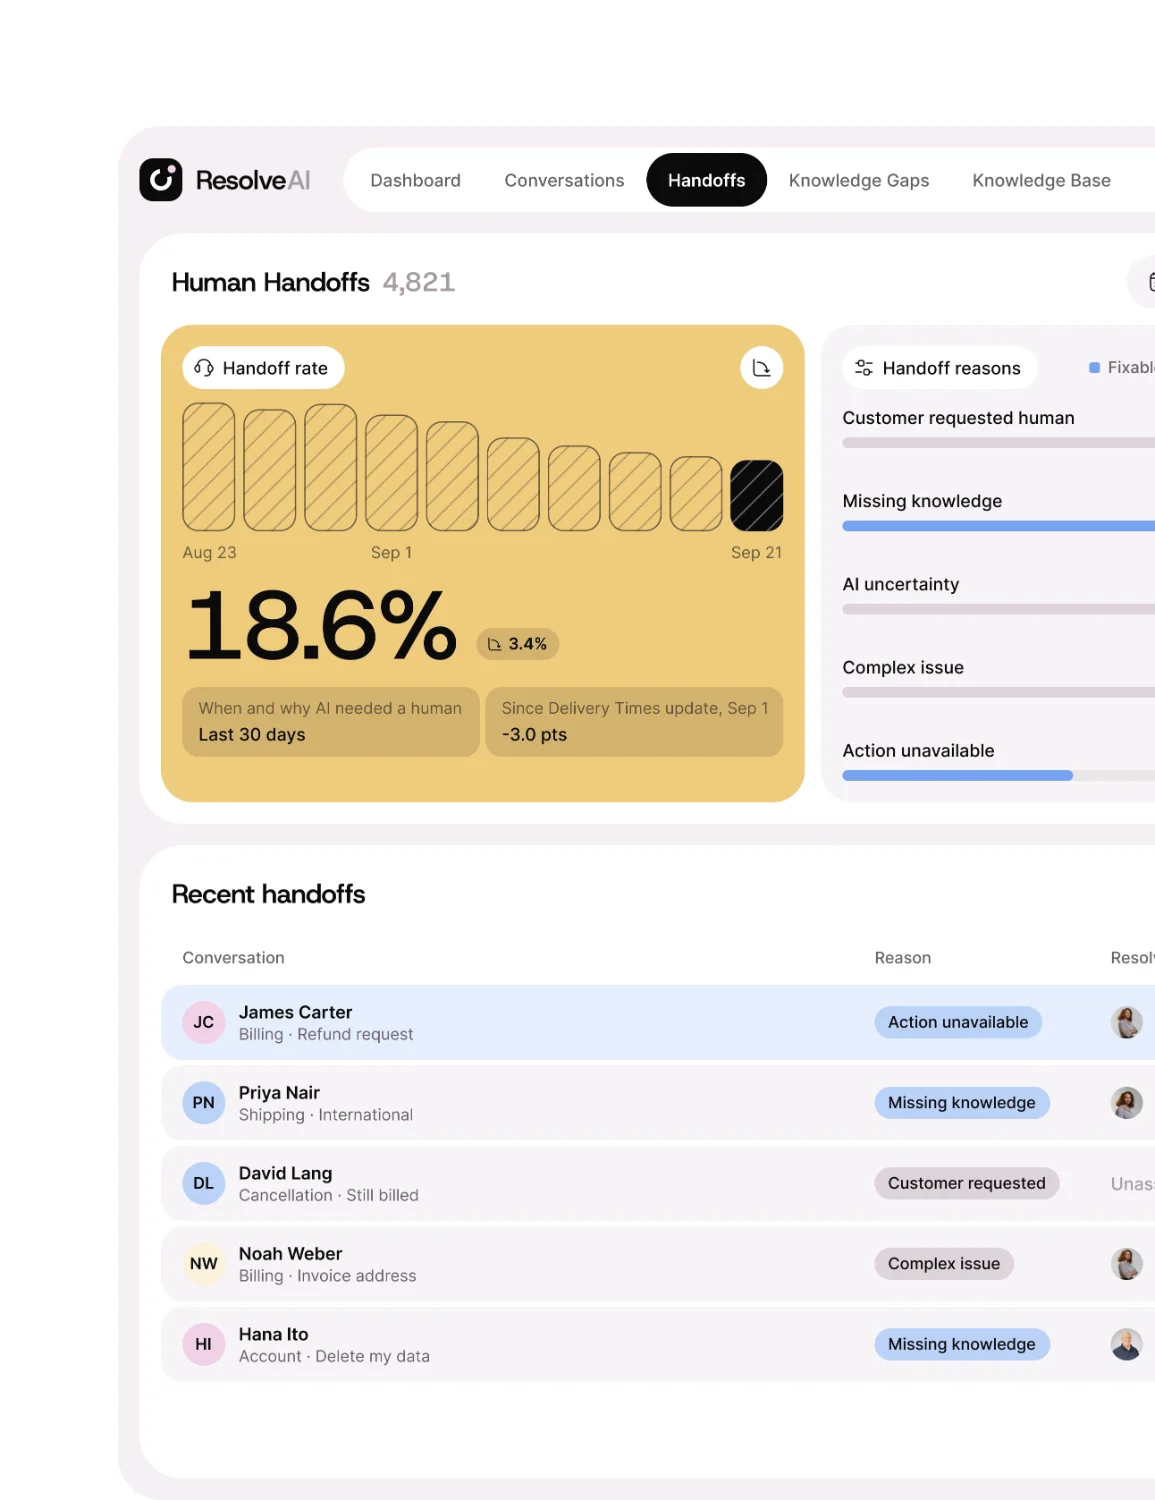Viewport: 1155px width, 1500px height.
Task: Click the Billing · Refund request text
Action: [326, 1035]
